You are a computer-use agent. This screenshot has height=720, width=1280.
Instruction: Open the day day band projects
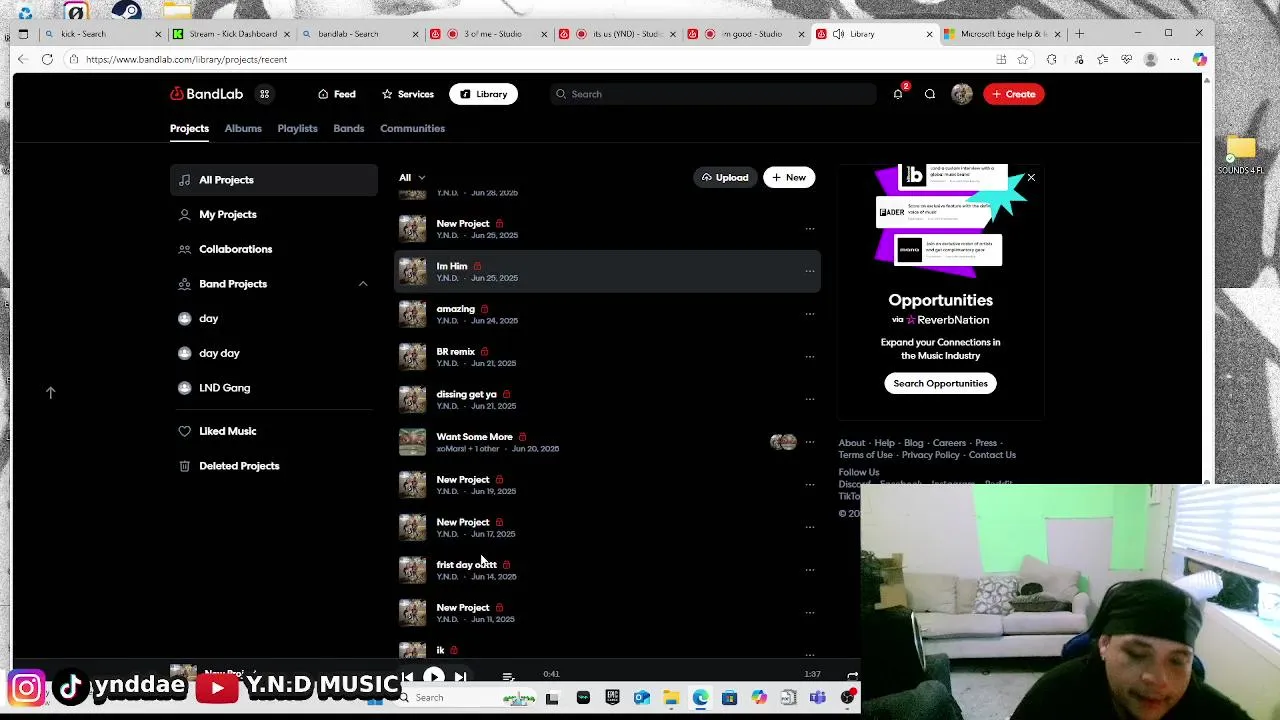click(274, 353)
